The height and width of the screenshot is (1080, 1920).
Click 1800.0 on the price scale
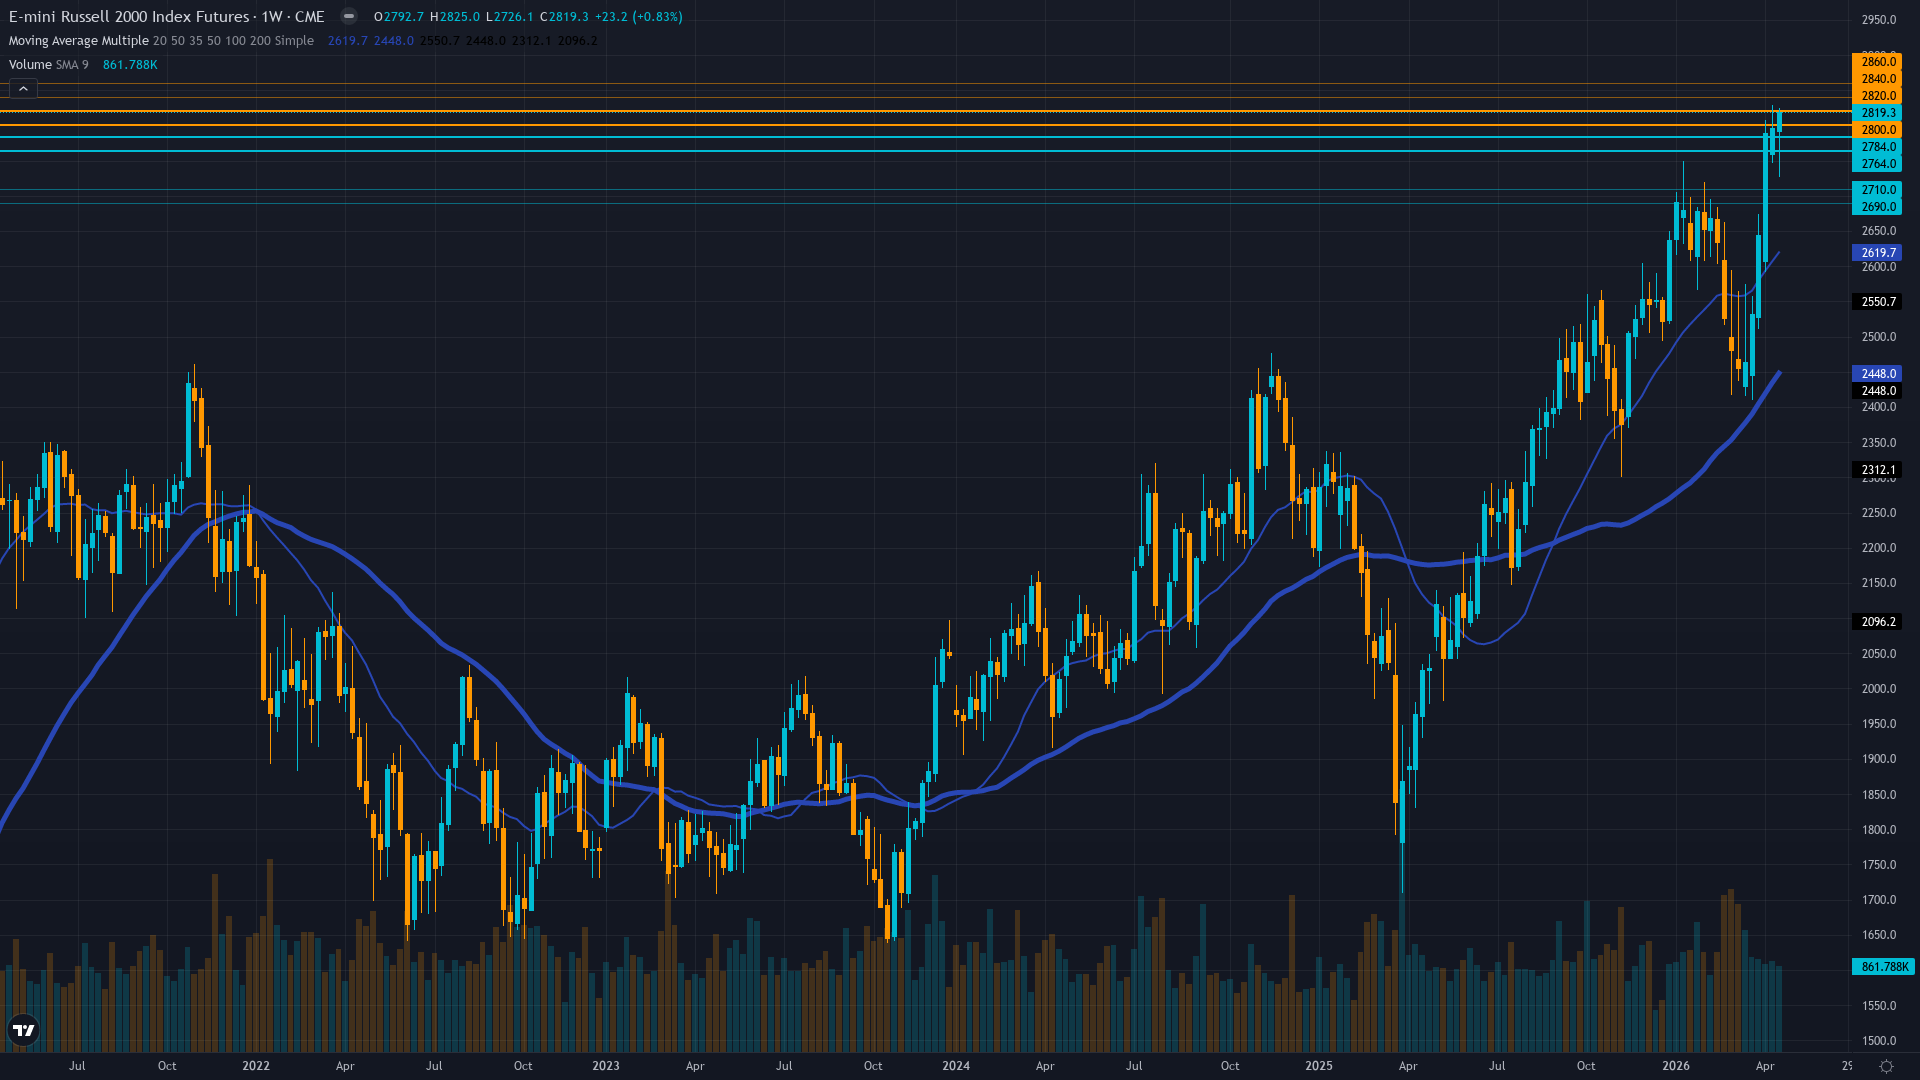[1878, 830]
